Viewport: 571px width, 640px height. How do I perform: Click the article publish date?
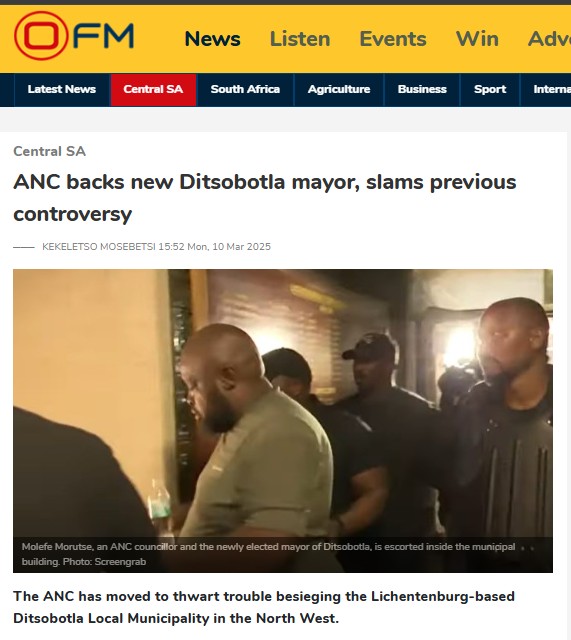215,247
